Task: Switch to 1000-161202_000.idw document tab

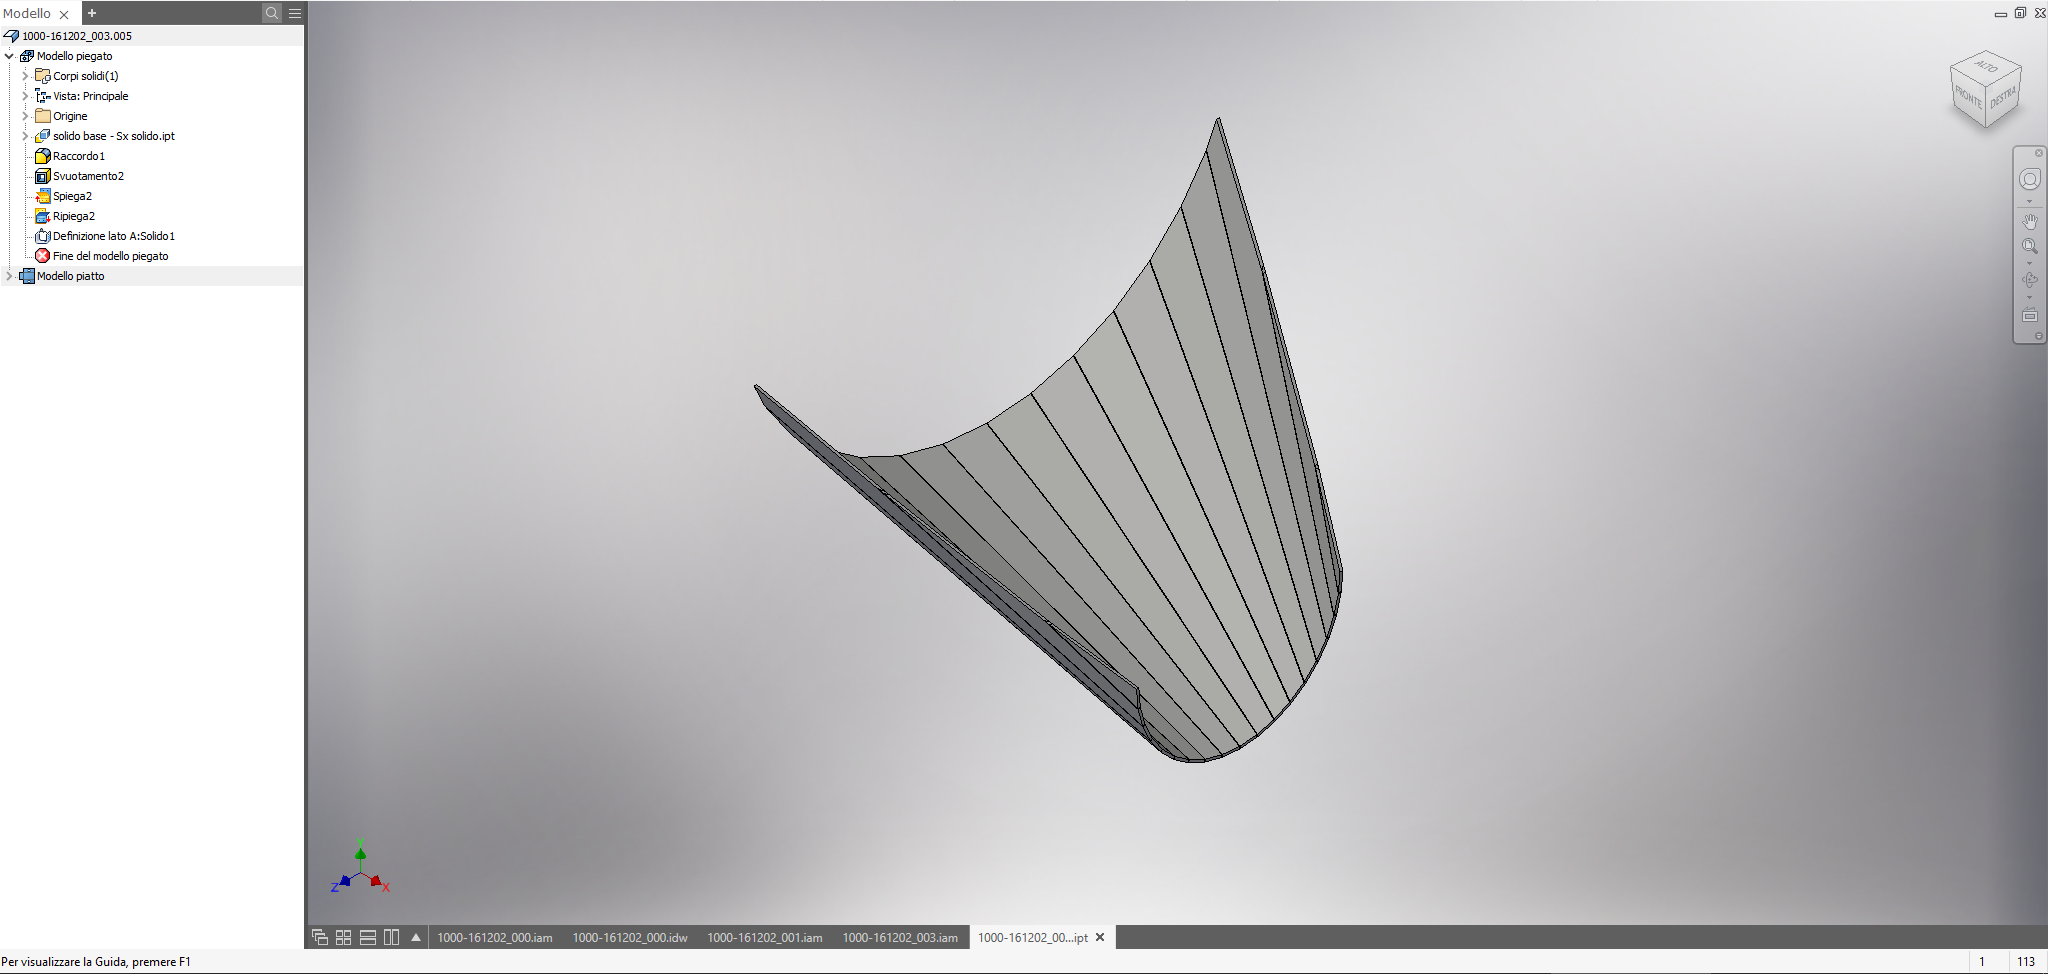Action: [x=629, y=937]
